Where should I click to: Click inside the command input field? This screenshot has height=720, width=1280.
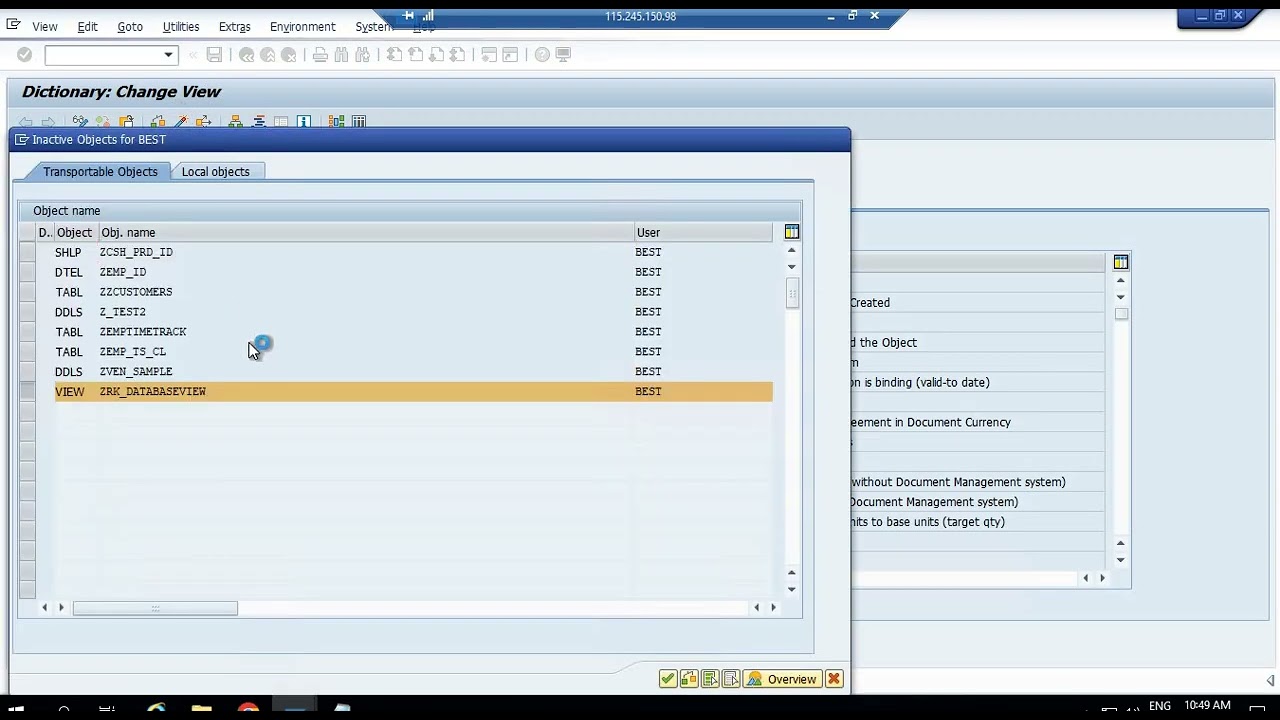103,55
